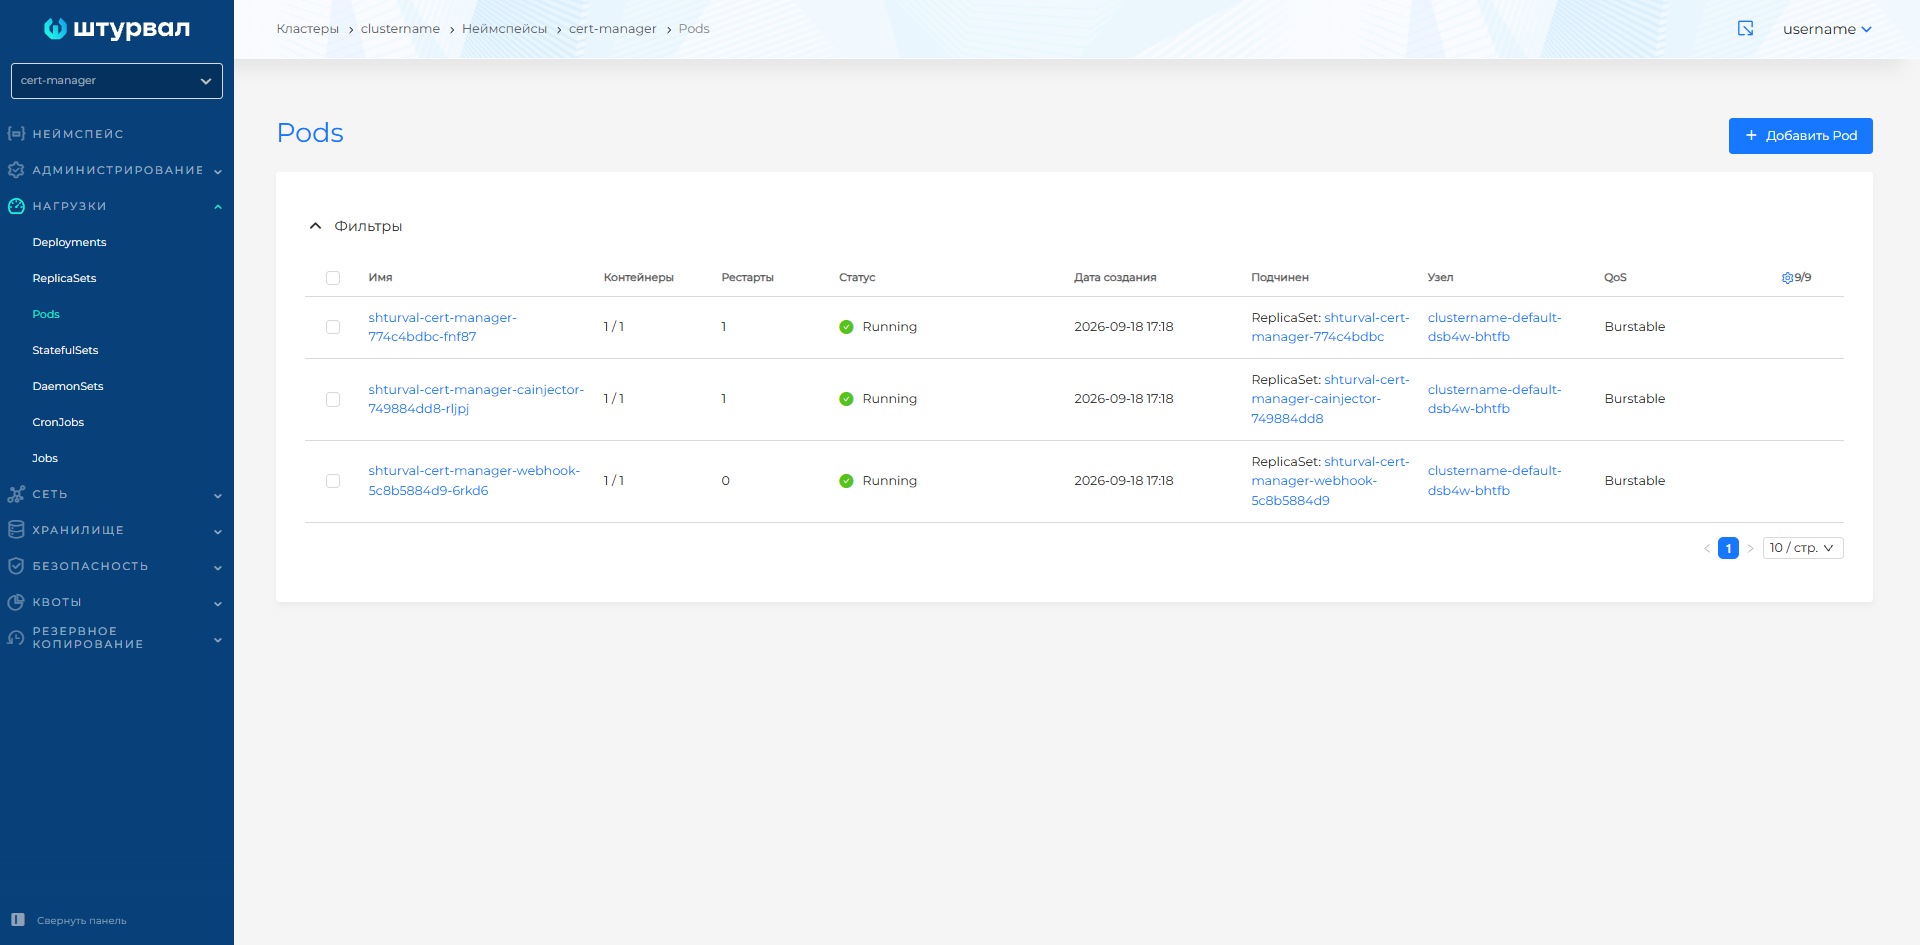Open Jobs in the sidebar
The image size is (1920, 945).
[x=45, y=458]
